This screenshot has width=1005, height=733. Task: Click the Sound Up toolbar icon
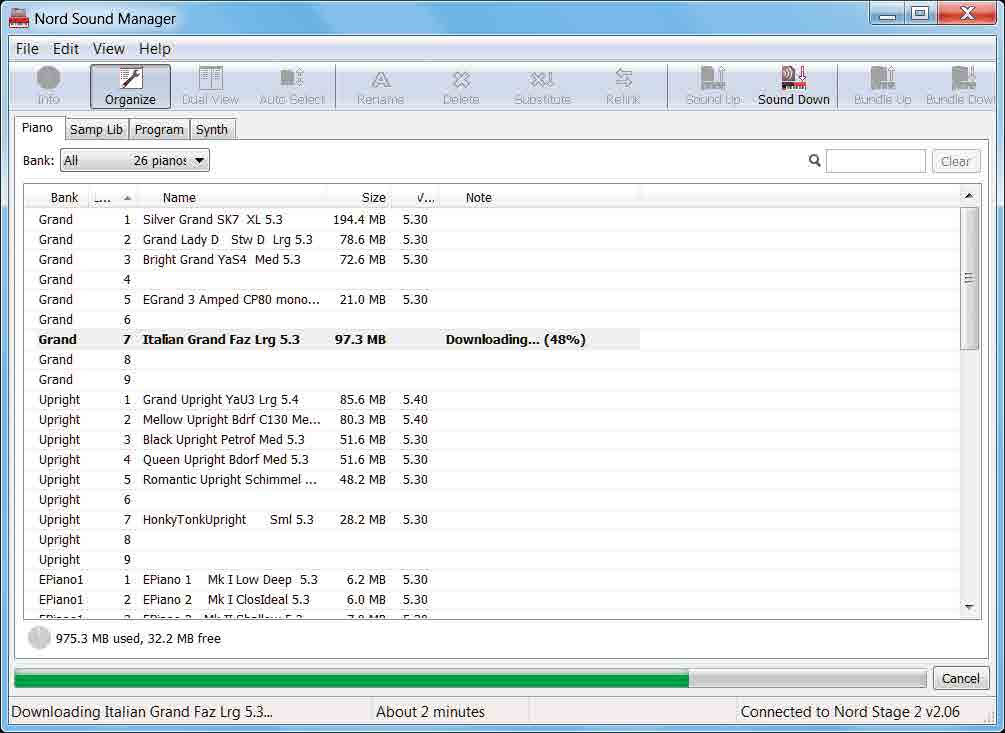pyautogui.click(x=713, y=86)
